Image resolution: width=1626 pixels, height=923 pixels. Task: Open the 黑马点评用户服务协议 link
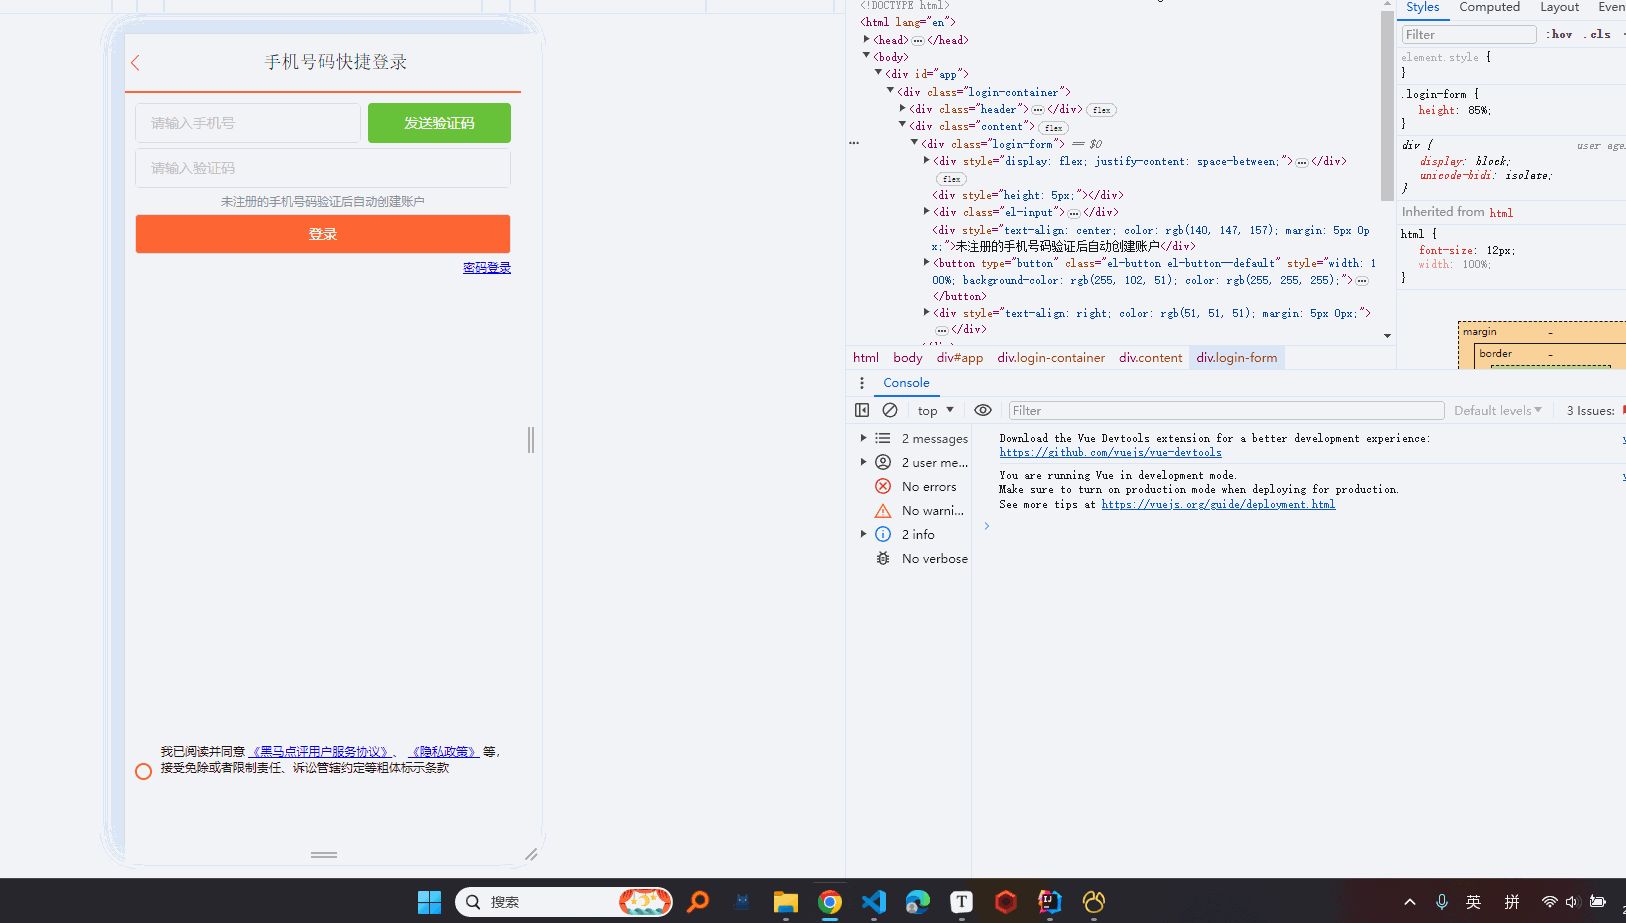coord(320,751)
